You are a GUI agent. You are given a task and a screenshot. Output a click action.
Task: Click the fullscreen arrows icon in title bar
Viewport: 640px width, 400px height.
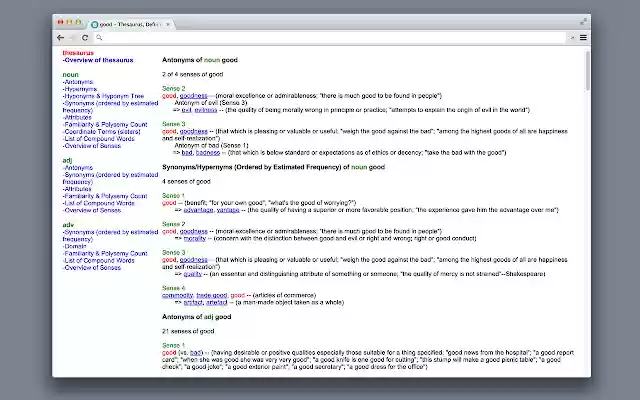(583, 22)
